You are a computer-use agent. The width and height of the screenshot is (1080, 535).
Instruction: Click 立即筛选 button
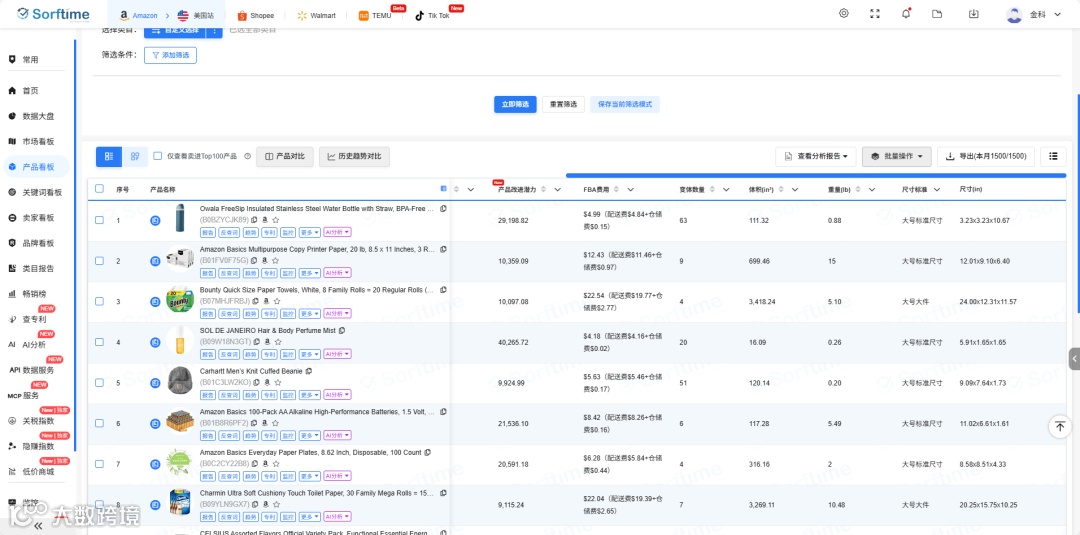point(515,104)
